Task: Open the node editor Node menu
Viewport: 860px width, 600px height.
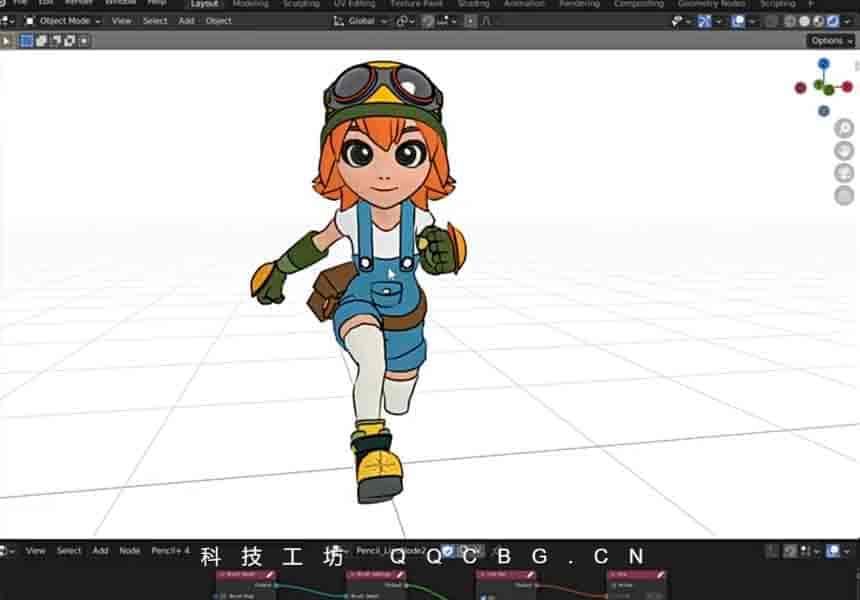Action: [x=129, y=550]
